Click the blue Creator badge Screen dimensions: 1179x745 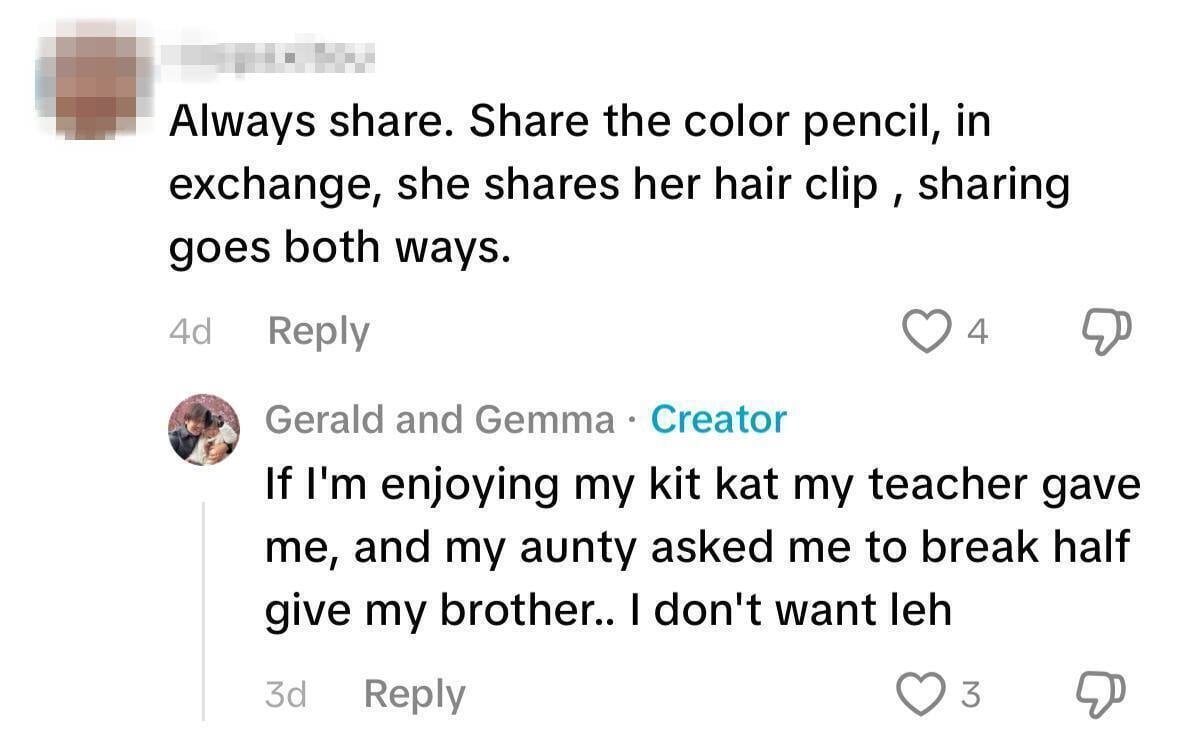pos(718,419)
